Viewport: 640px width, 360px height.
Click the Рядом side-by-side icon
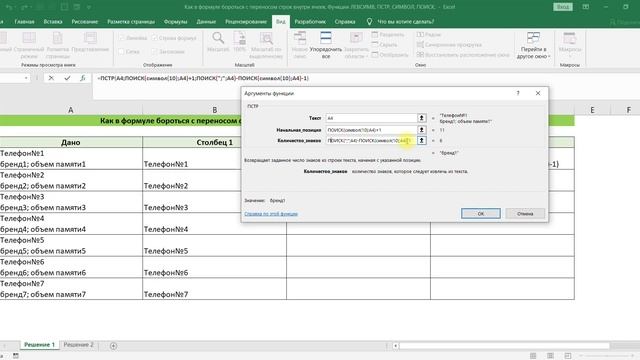(x=429, y=35)
